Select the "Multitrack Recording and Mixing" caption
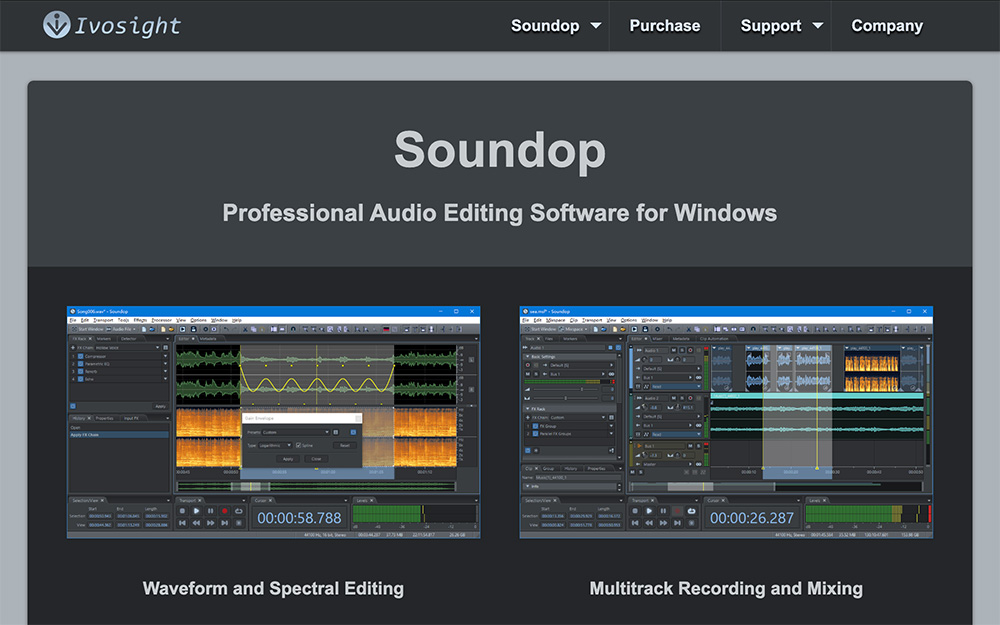The image size is (1000, 625). pyautogui.click(x=726, y=588)
